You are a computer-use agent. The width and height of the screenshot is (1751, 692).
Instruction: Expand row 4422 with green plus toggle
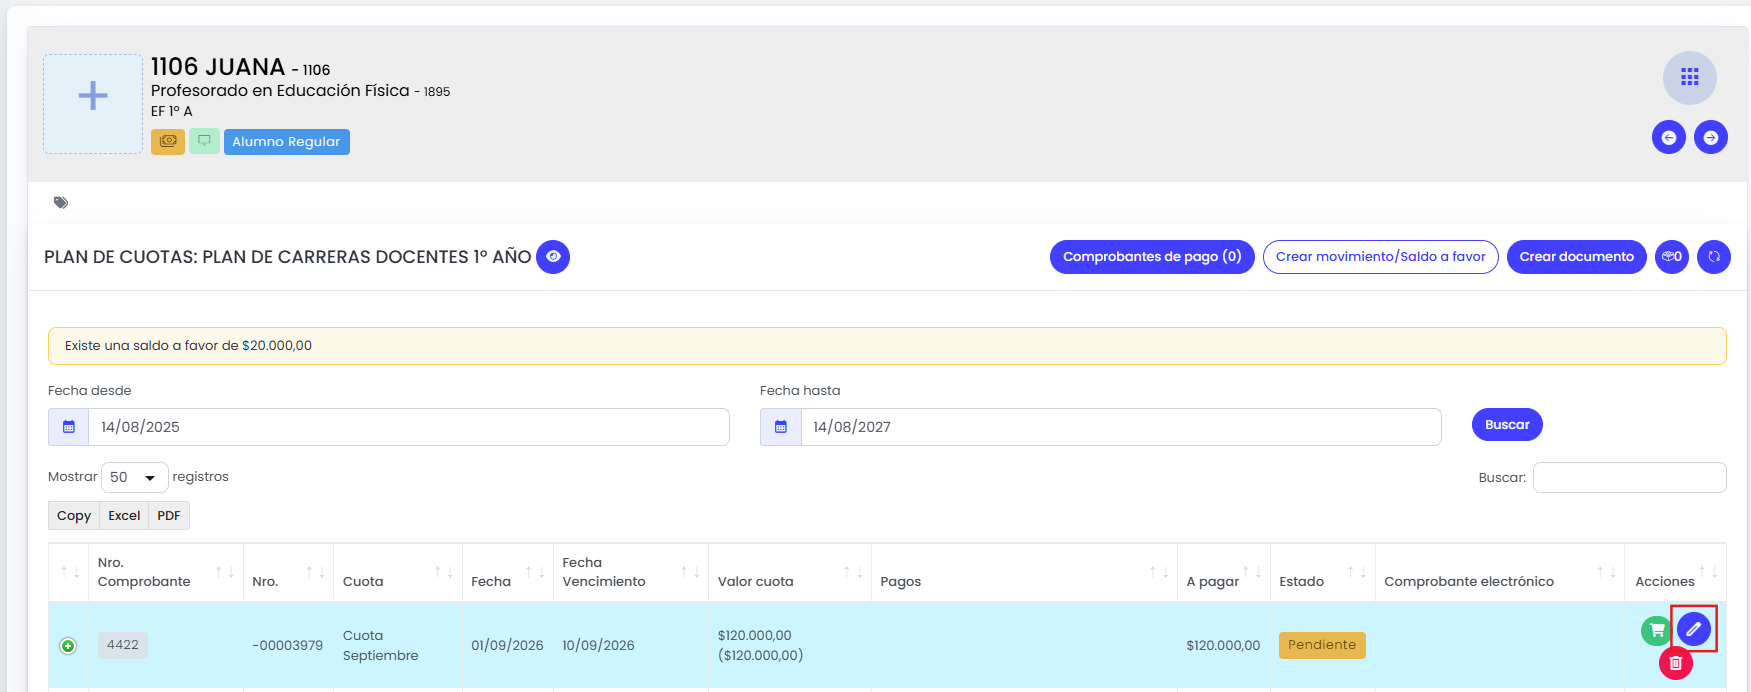coord(68,646)
